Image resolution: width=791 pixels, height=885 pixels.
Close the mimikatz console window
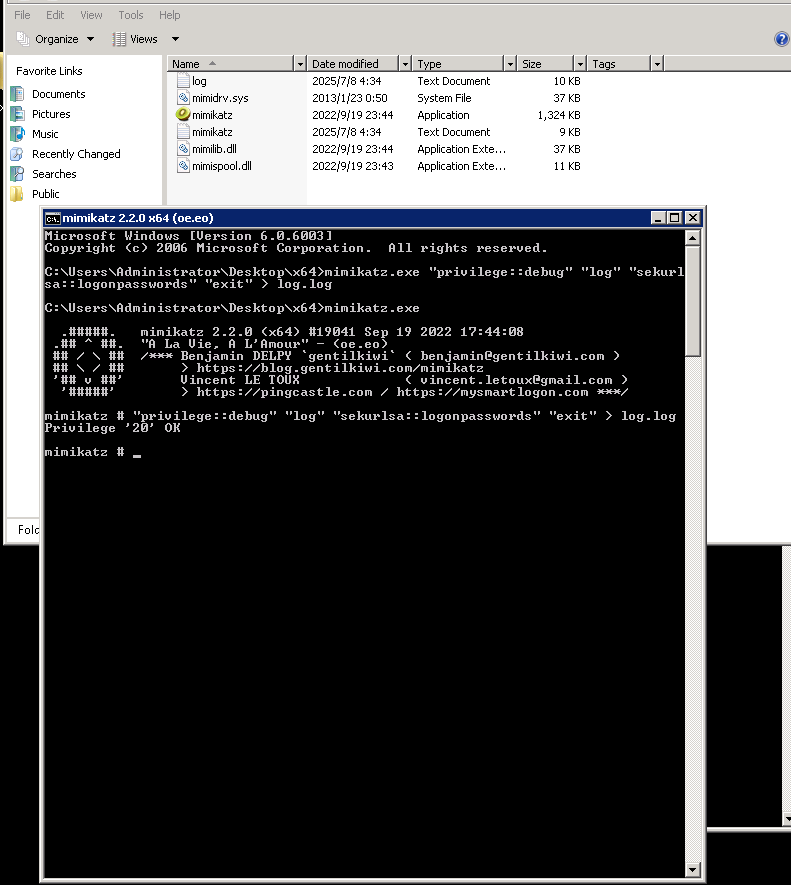coord(693,218)
